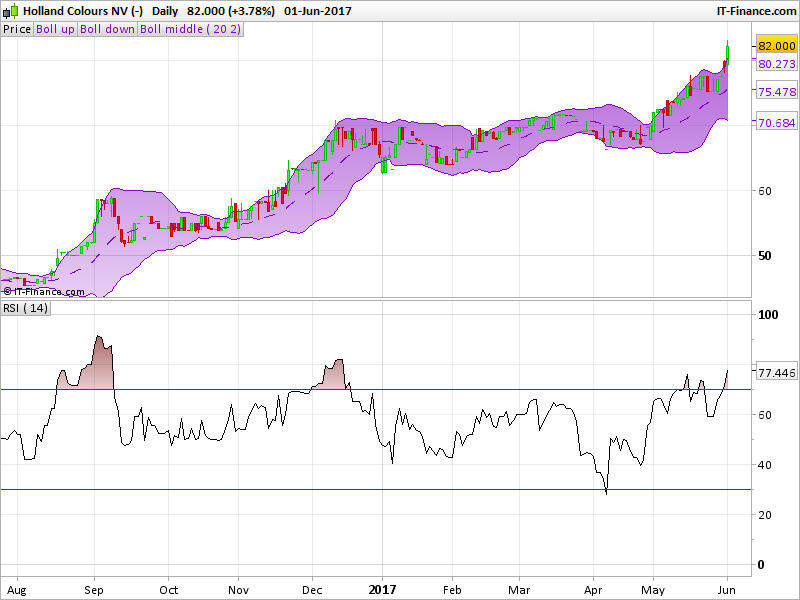Viewport: 800px width, 600px height.
Task: Select the Boll middle (20 2) label
Action: point(190,29)
